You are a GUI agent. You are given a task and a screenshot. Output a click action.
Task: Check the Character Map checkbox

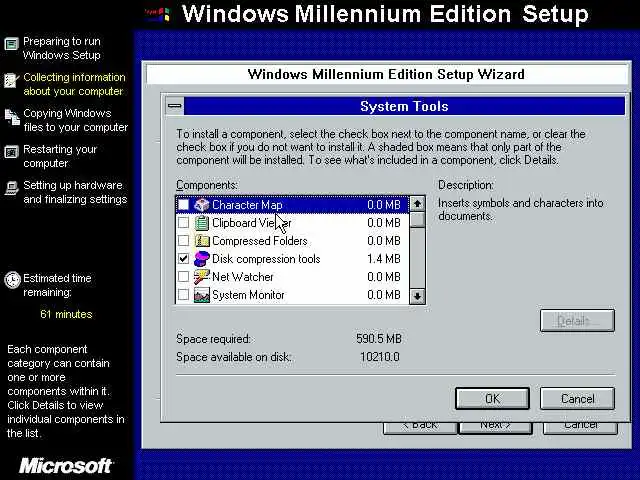click(x=183, y=204)
